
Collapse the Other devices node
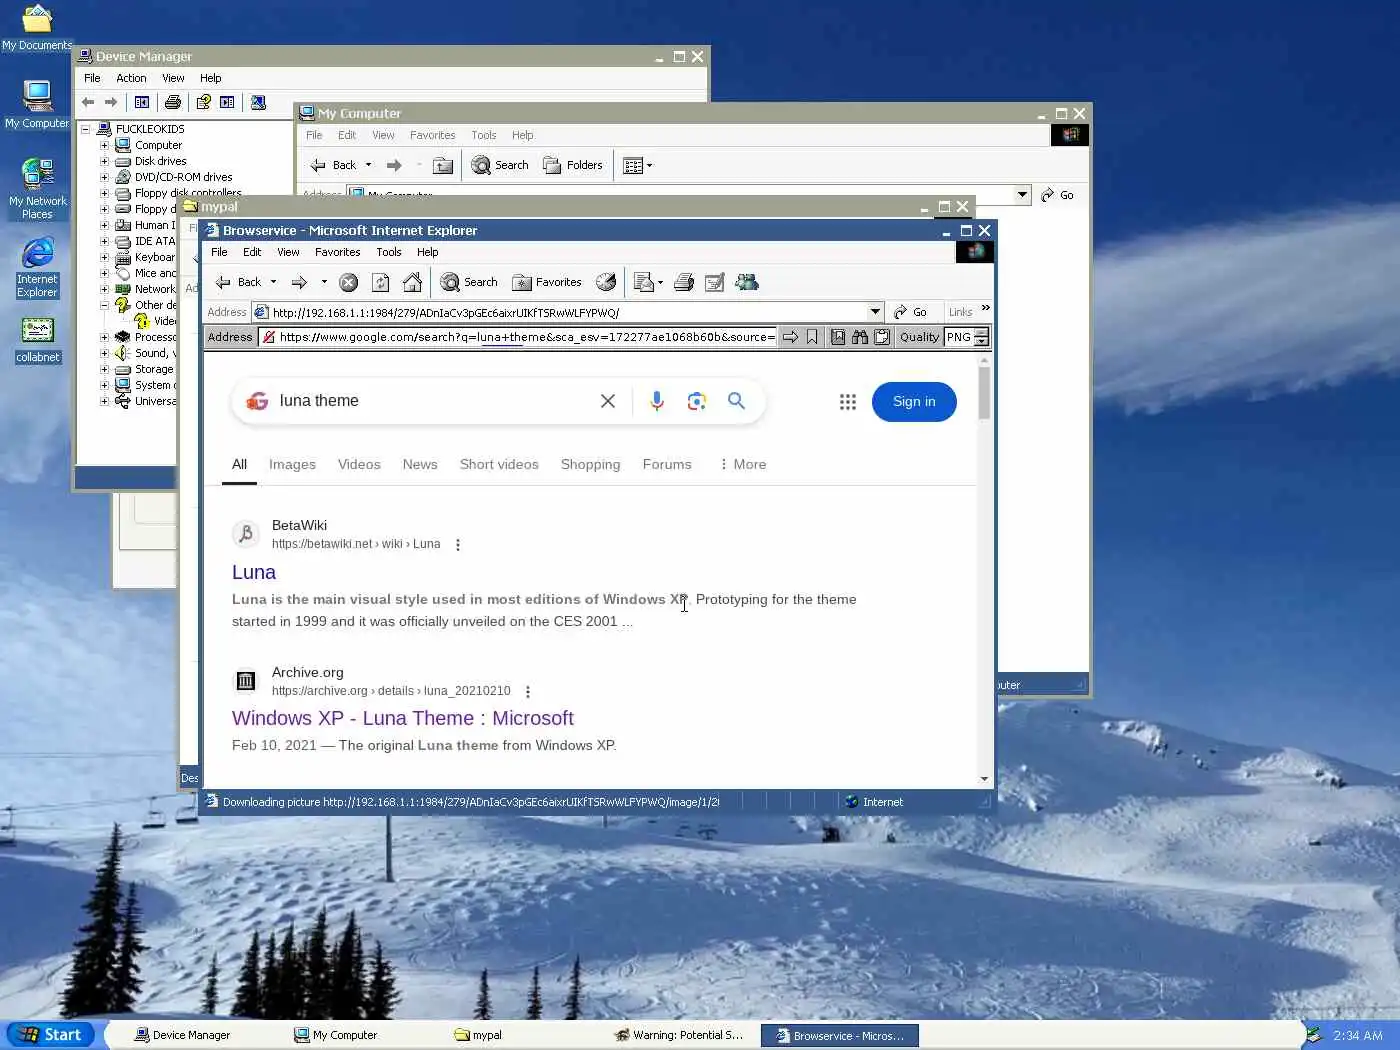pos(104,305)
